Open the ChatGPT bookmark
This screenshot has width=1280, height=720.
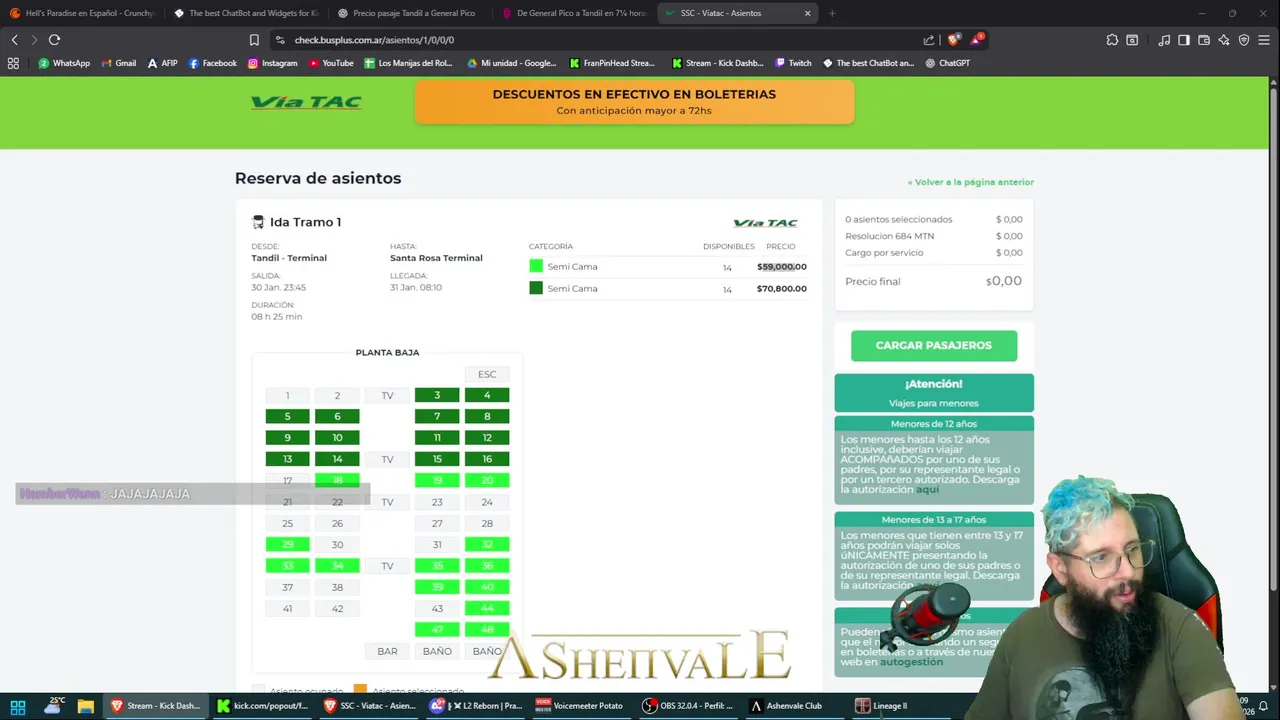(948, 63)
